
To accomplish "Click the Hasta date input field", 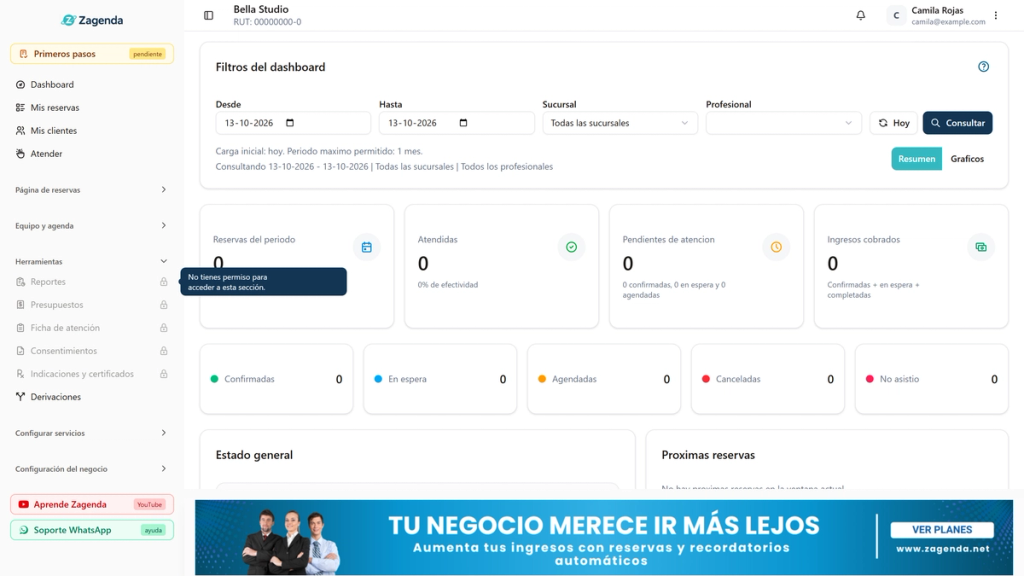I will coord(456,123).
